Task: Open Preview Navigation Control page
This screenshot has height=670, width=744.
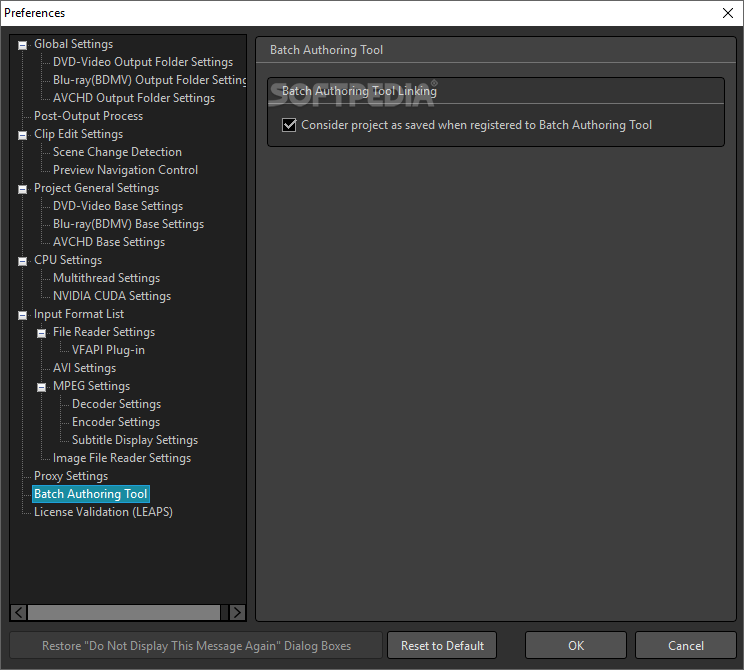Action: 125,170
